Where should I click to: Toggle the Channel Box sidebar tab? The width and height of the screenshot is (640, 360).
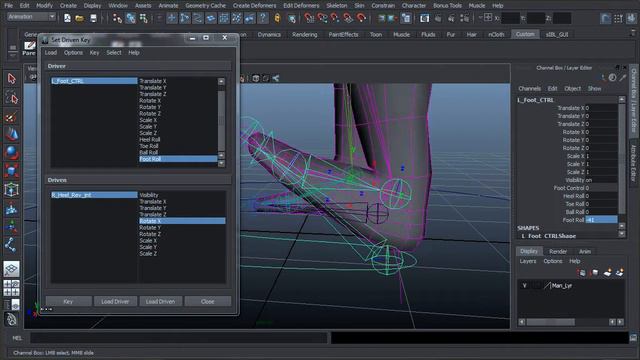[633, 100]
